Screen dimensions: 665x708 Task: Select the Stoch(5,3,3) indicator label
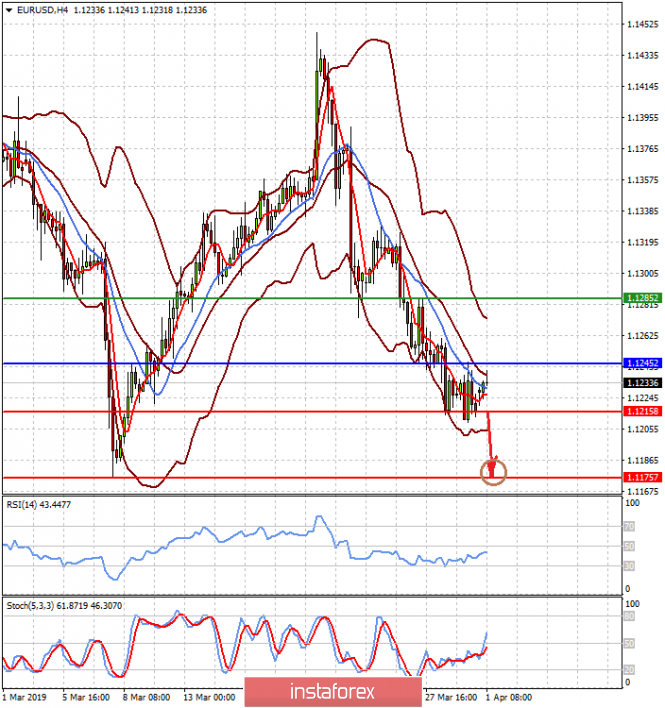[x=64, y=606]
